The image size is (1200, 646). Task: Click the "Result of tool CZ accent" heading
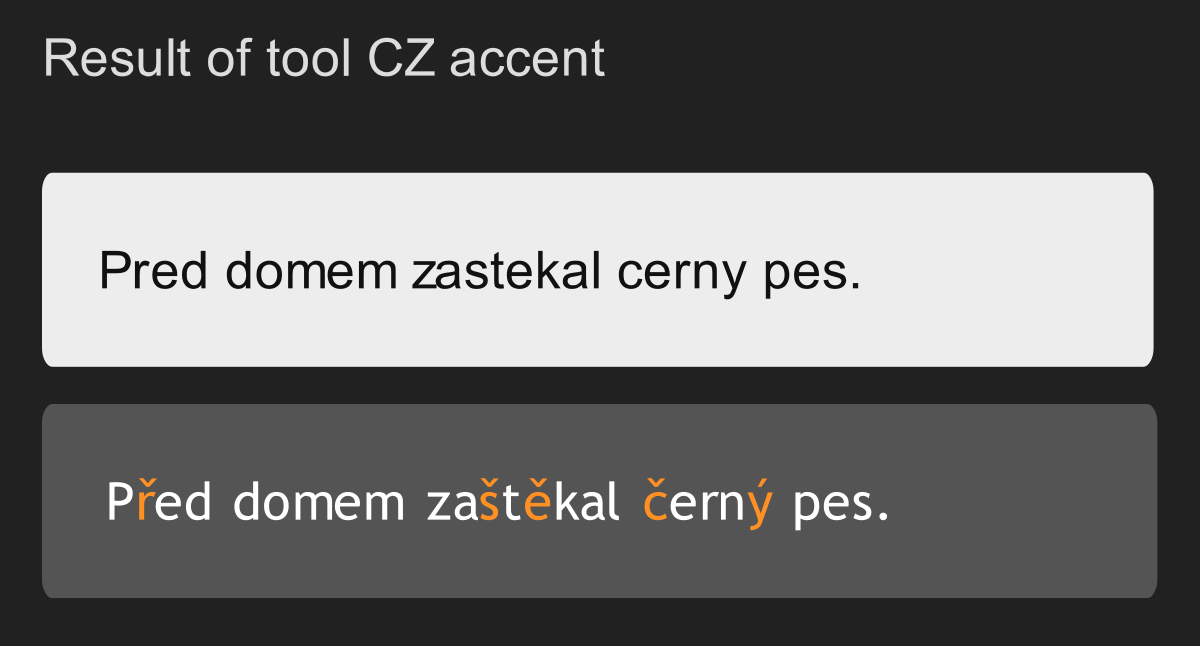click(324, 58)
